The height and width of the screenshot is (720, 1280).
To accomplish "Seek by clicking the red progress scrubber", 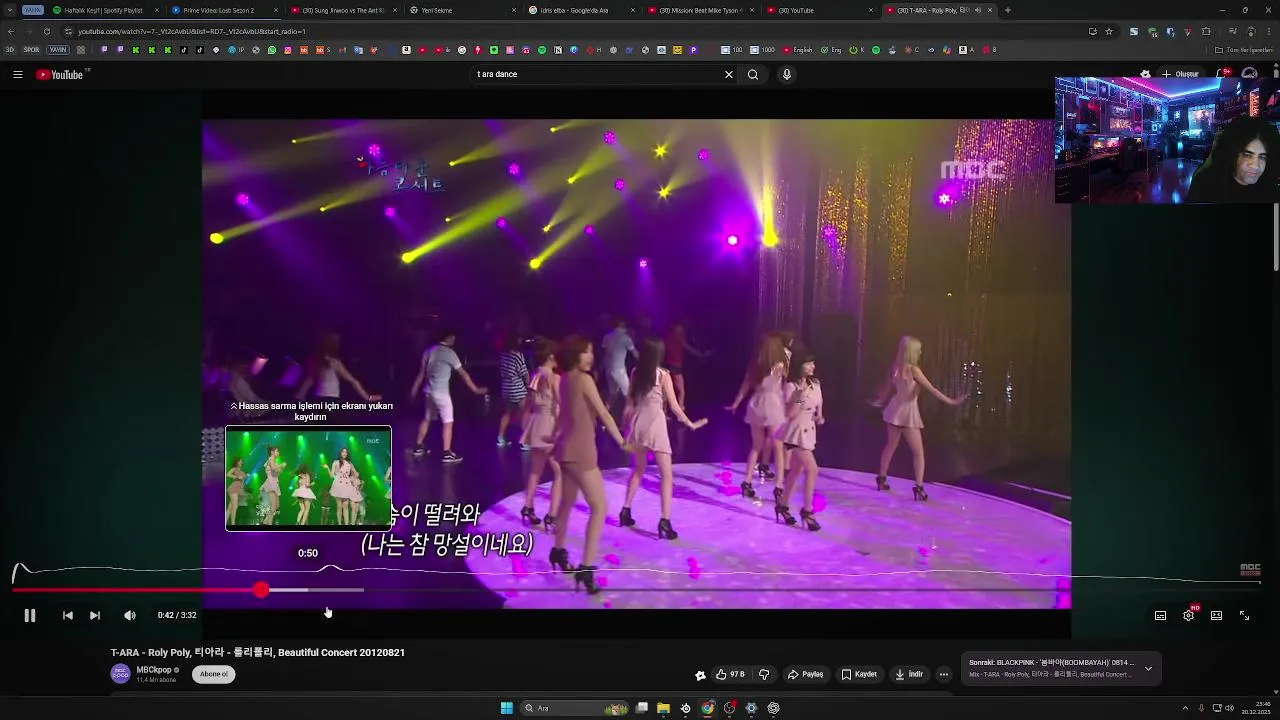I will click(x=261, y=590).
